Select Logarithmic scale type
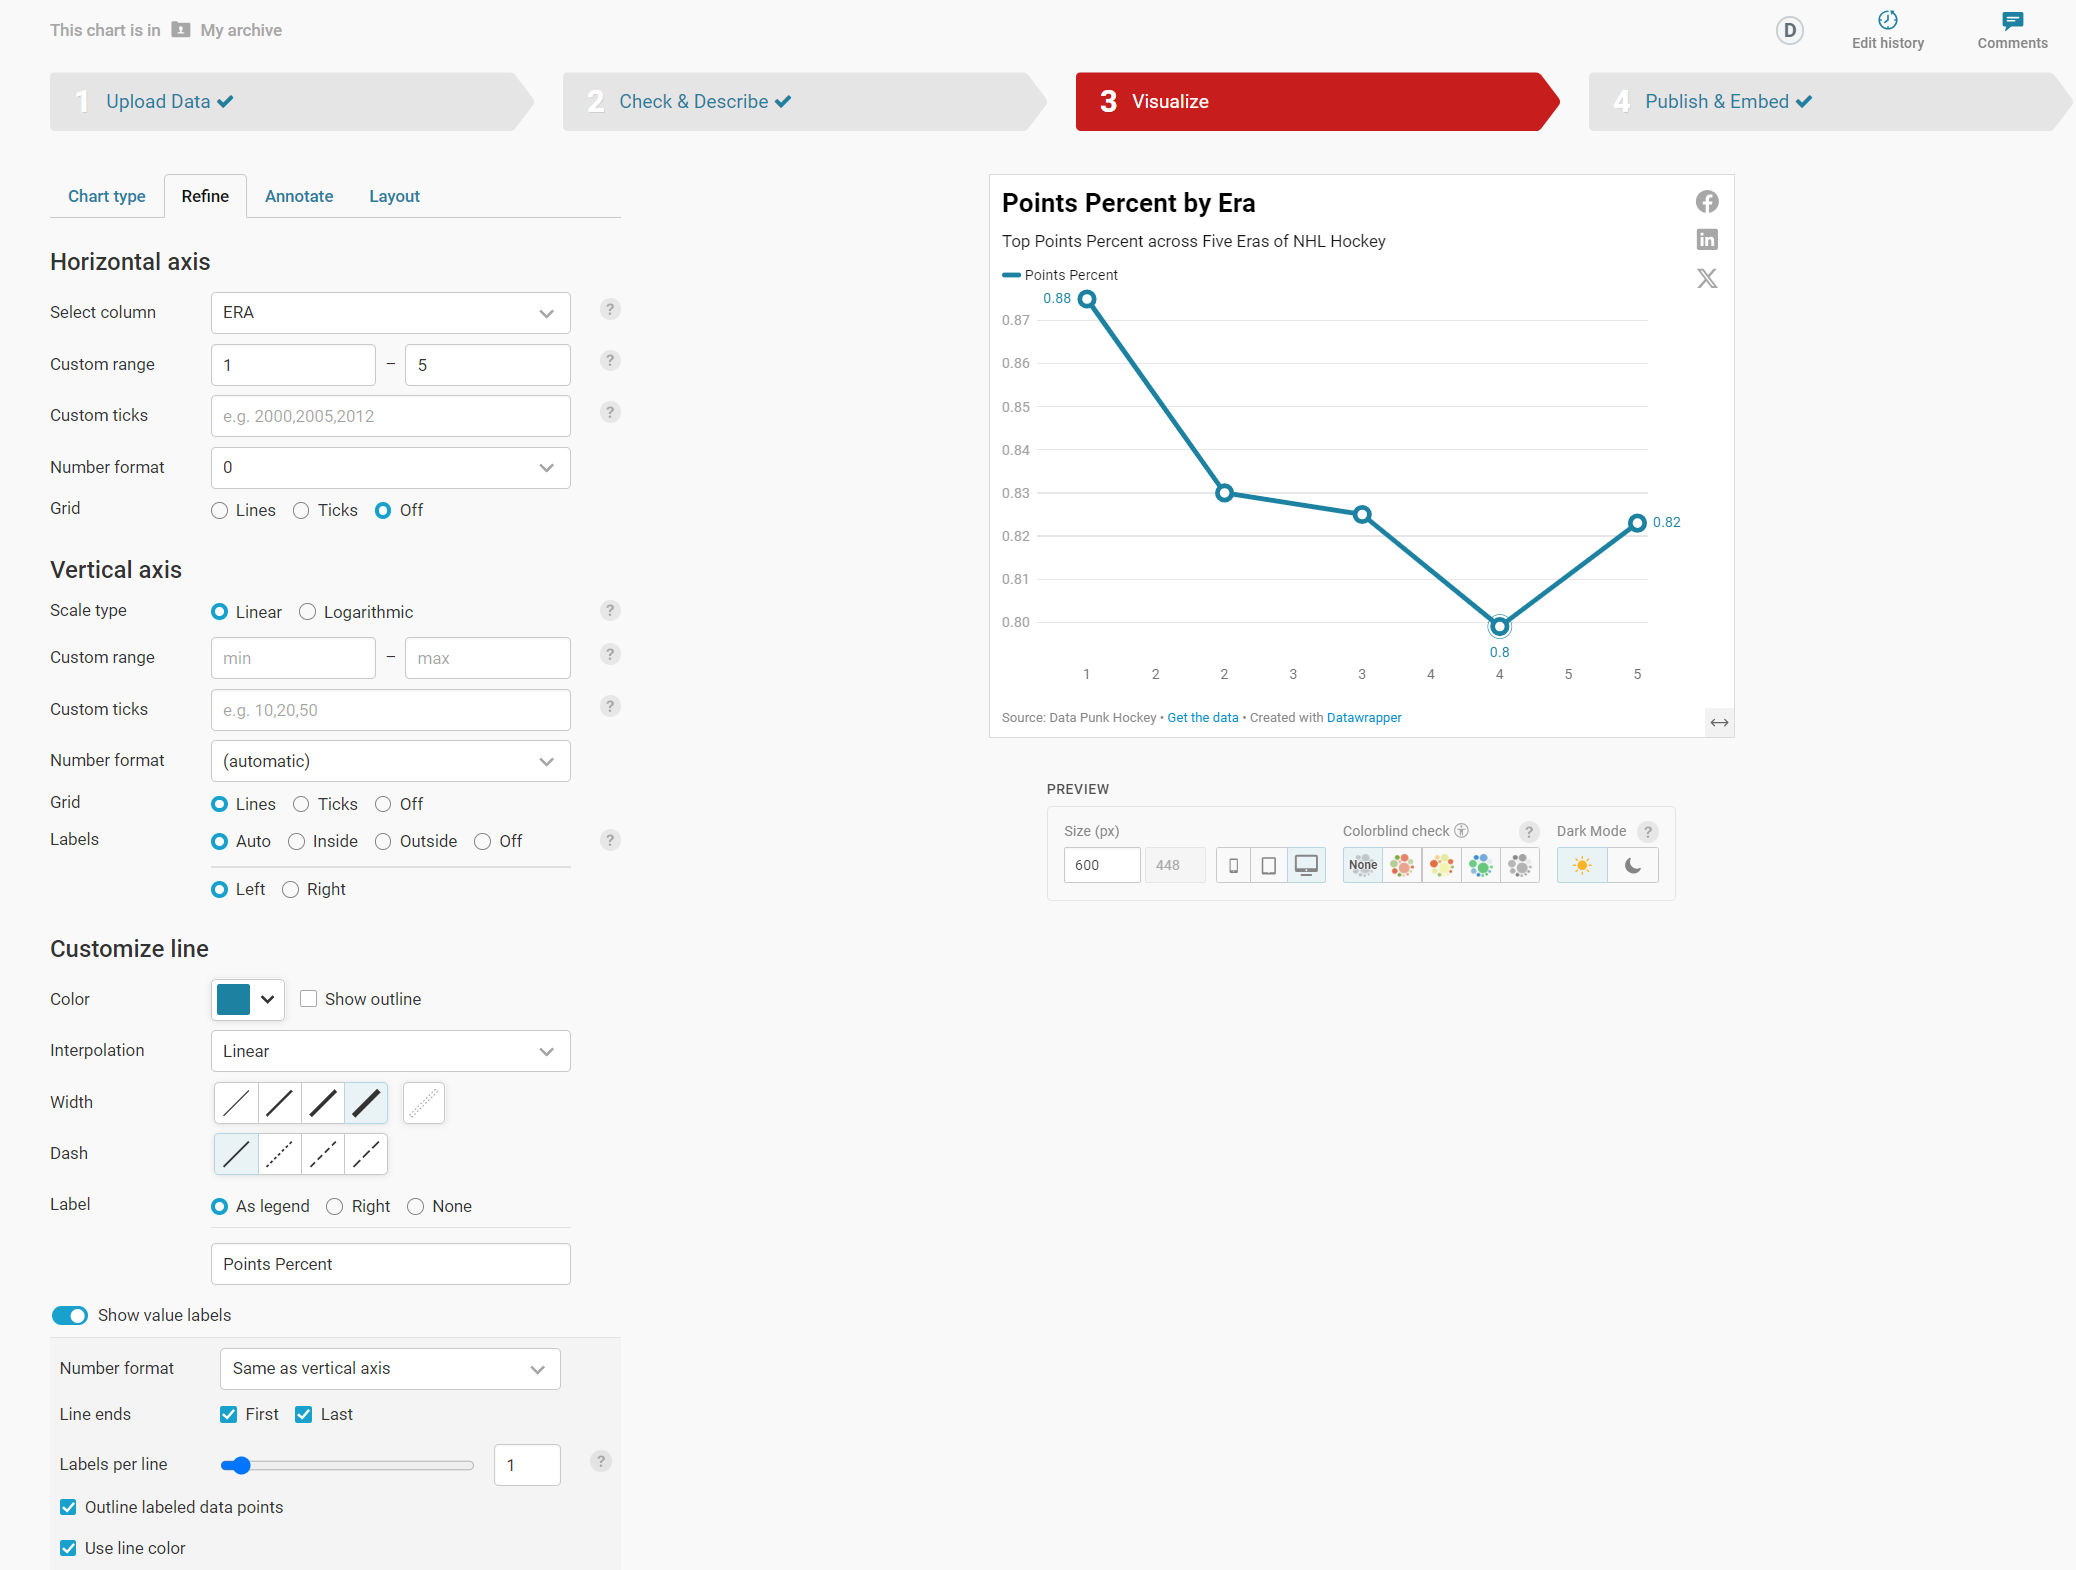2076x1570 pixels. (308, 612)
